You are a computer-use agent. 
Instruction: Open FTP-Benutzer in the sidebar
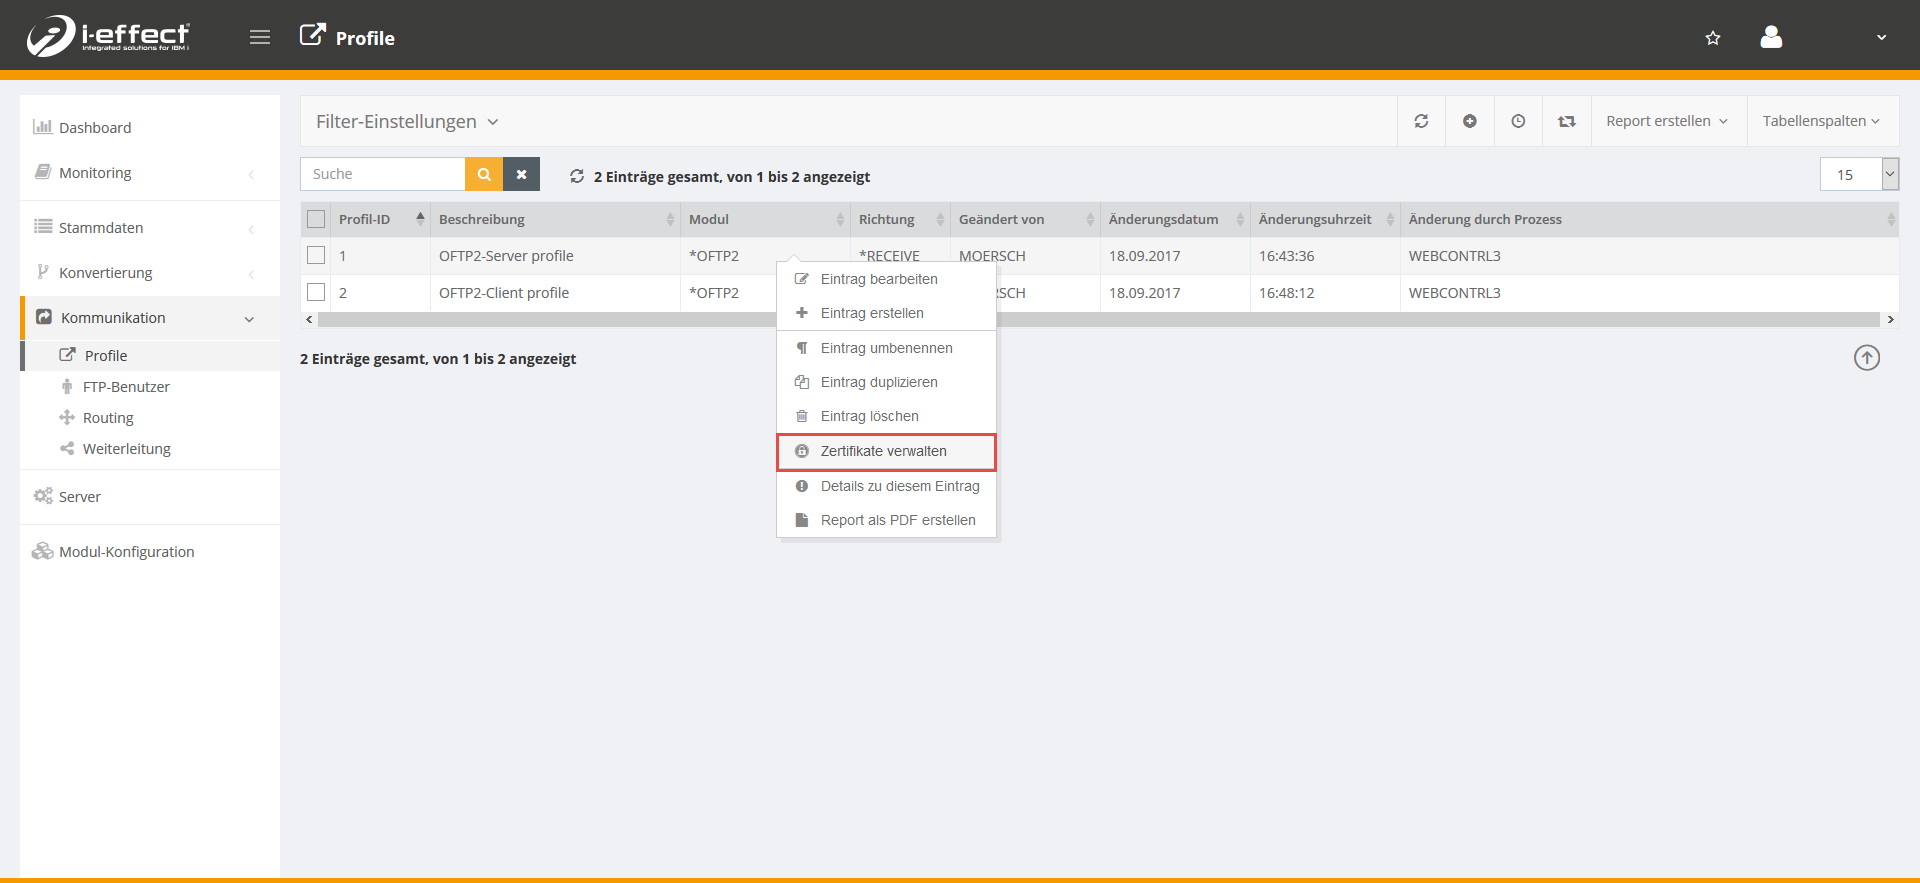126,387
